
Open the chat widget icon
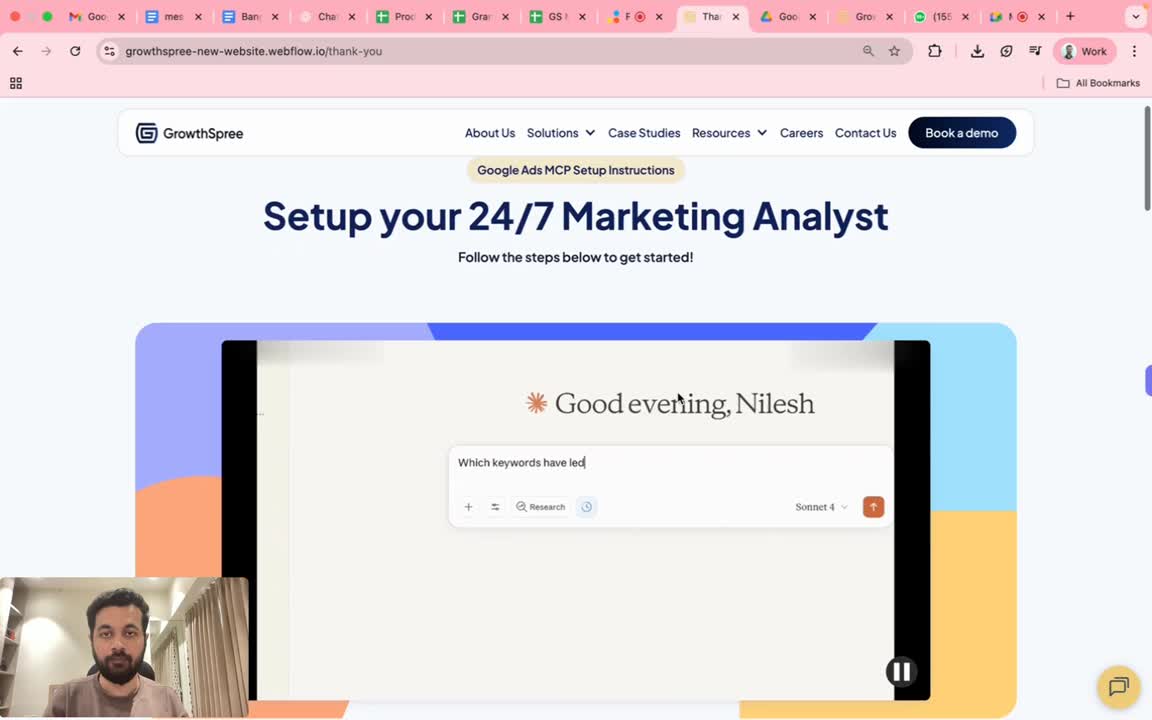click(1118, 686)
